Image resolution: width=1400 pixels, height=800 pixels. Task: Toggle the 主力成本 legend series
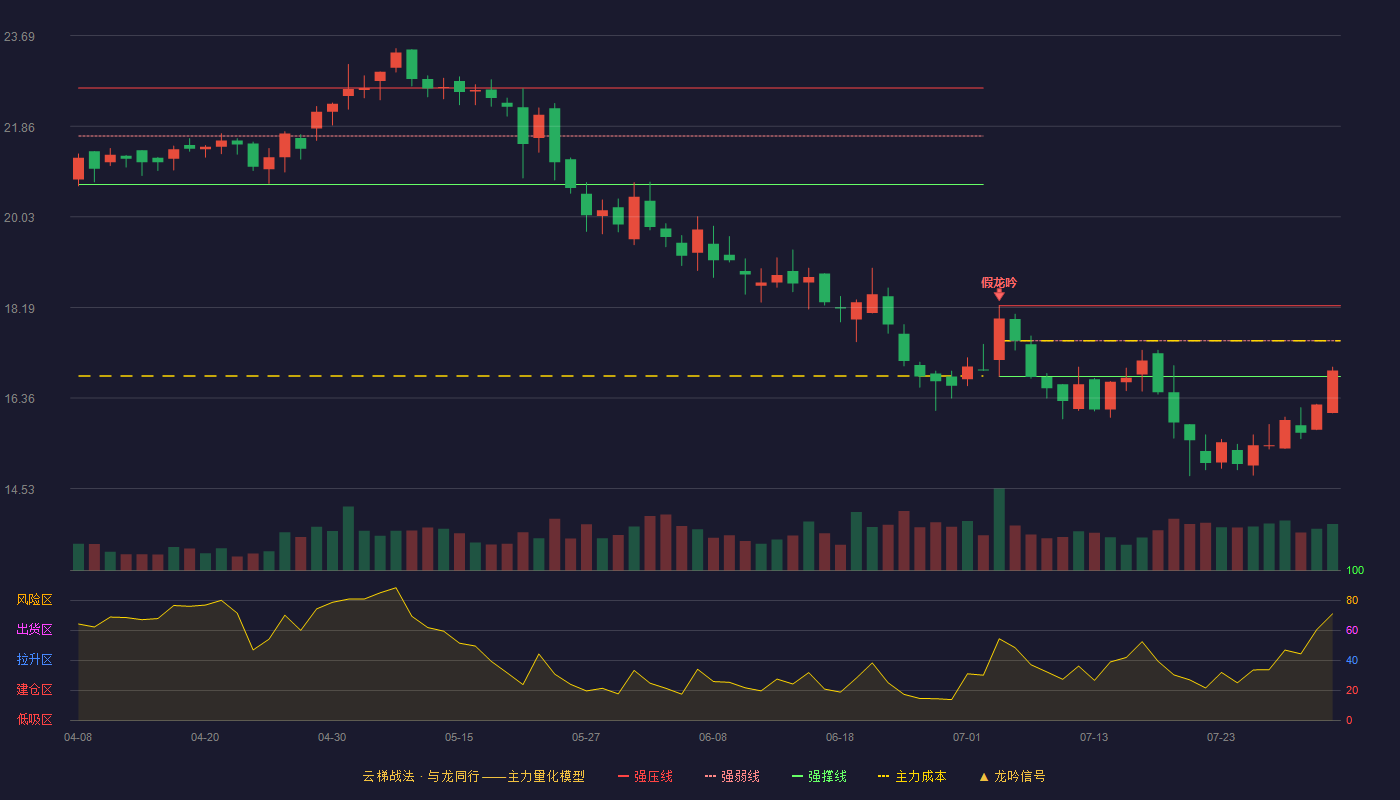click(x=912, y=776)
